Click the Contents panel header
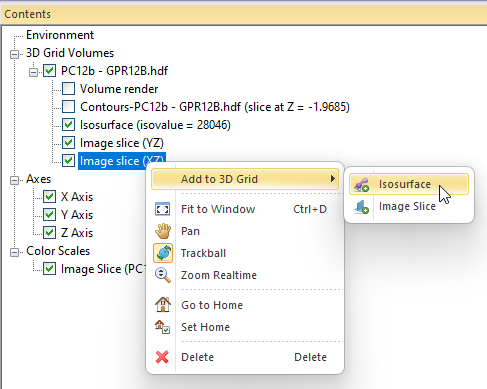The image size is (487, 389). pyautogui.click(x=244, y=14)
